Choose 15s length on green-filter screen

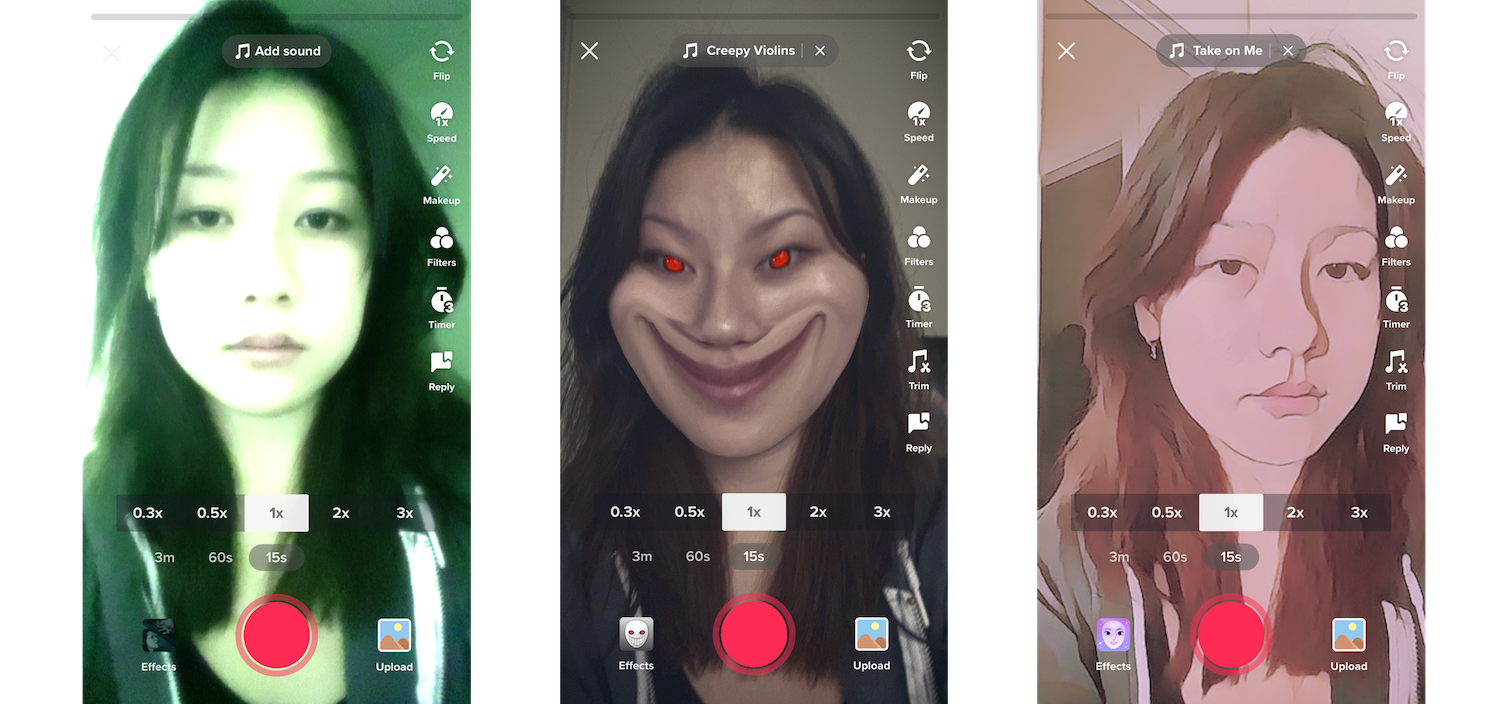coord(277,557)
